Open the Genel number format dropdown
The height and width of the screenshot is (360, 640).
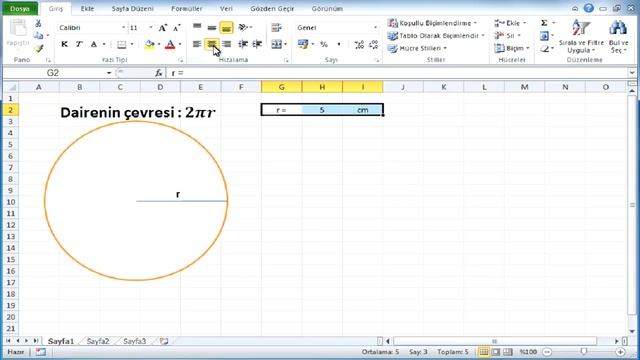coord(375,28)
